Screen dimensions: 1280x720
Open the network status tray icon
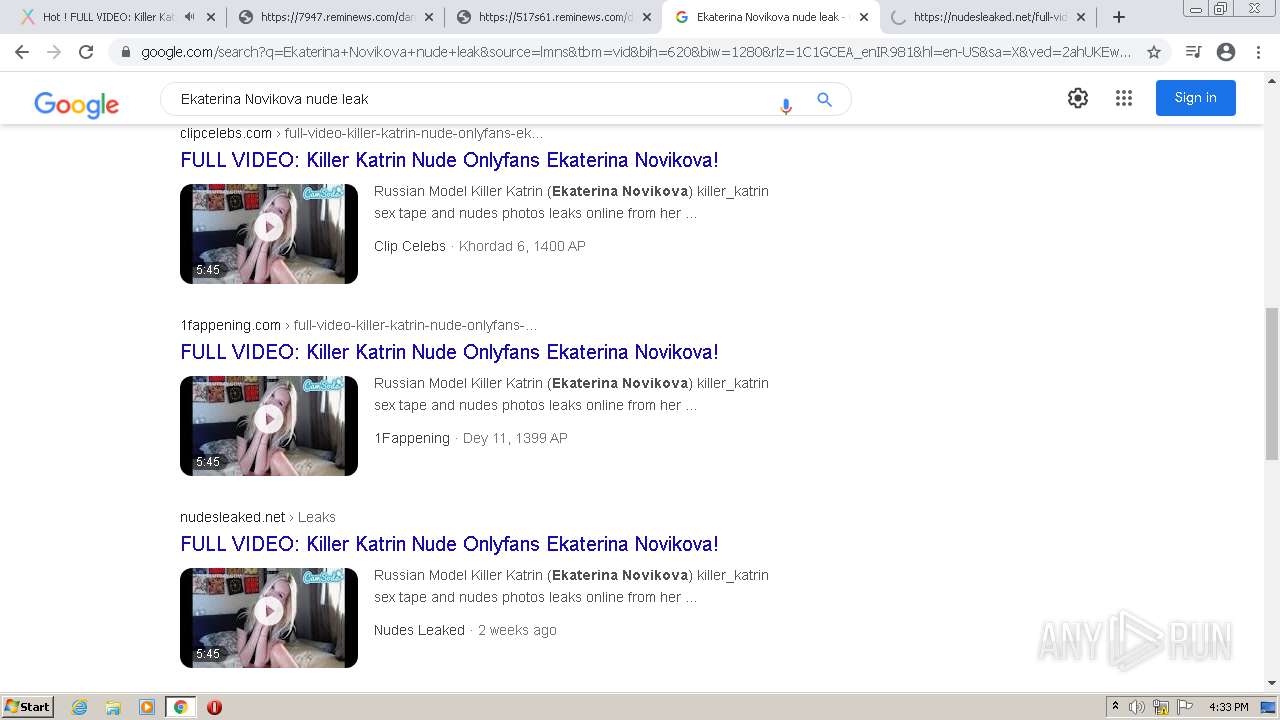point(1161,707)
